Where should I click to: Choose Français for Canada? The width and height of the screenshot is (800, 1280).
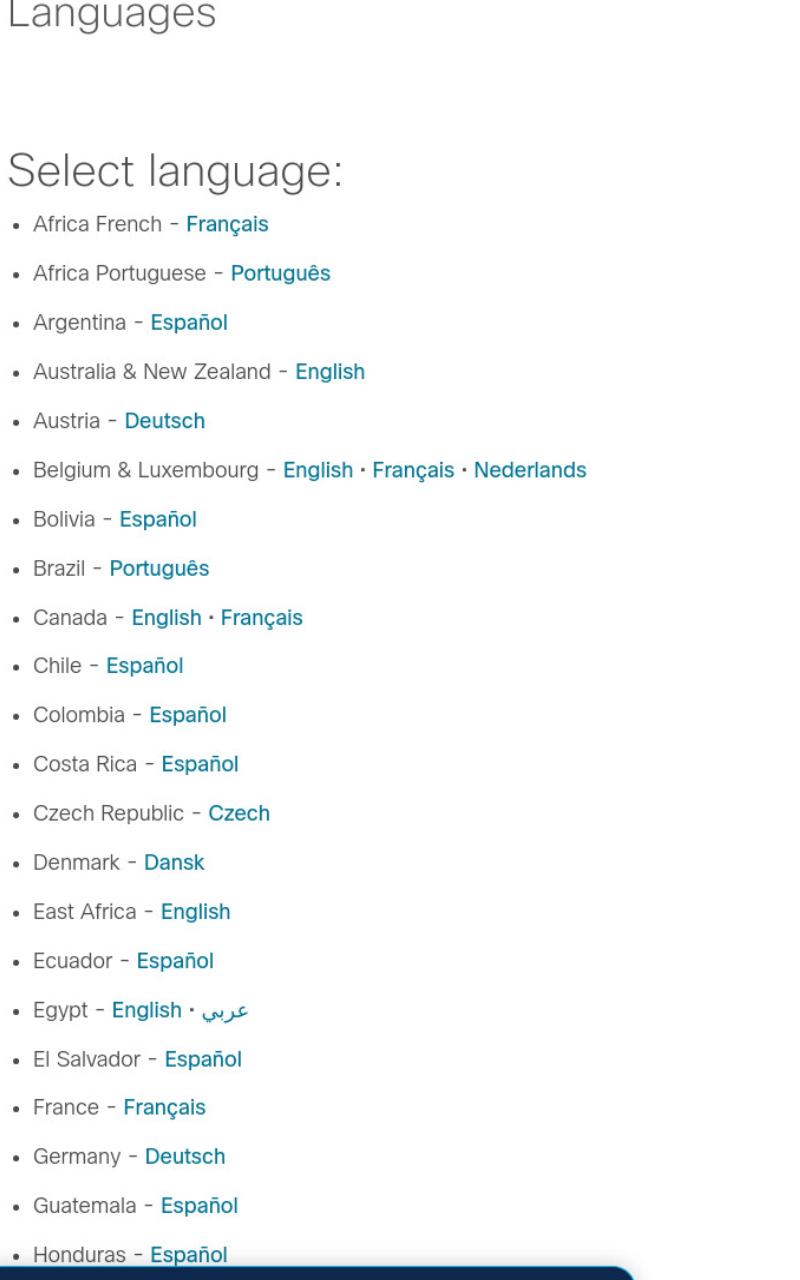261,618
